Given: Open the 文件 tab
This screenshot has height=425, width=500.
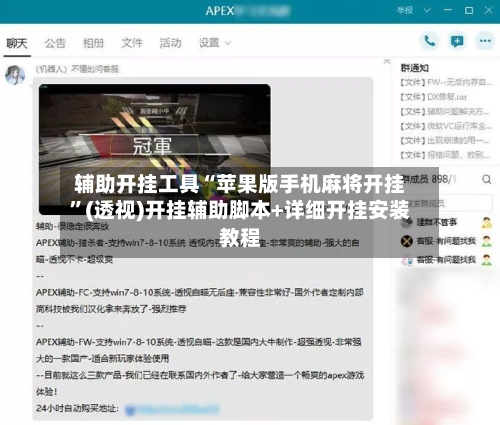Looking at the screenshot, I should pyautogui.click(x=132, y=43).
